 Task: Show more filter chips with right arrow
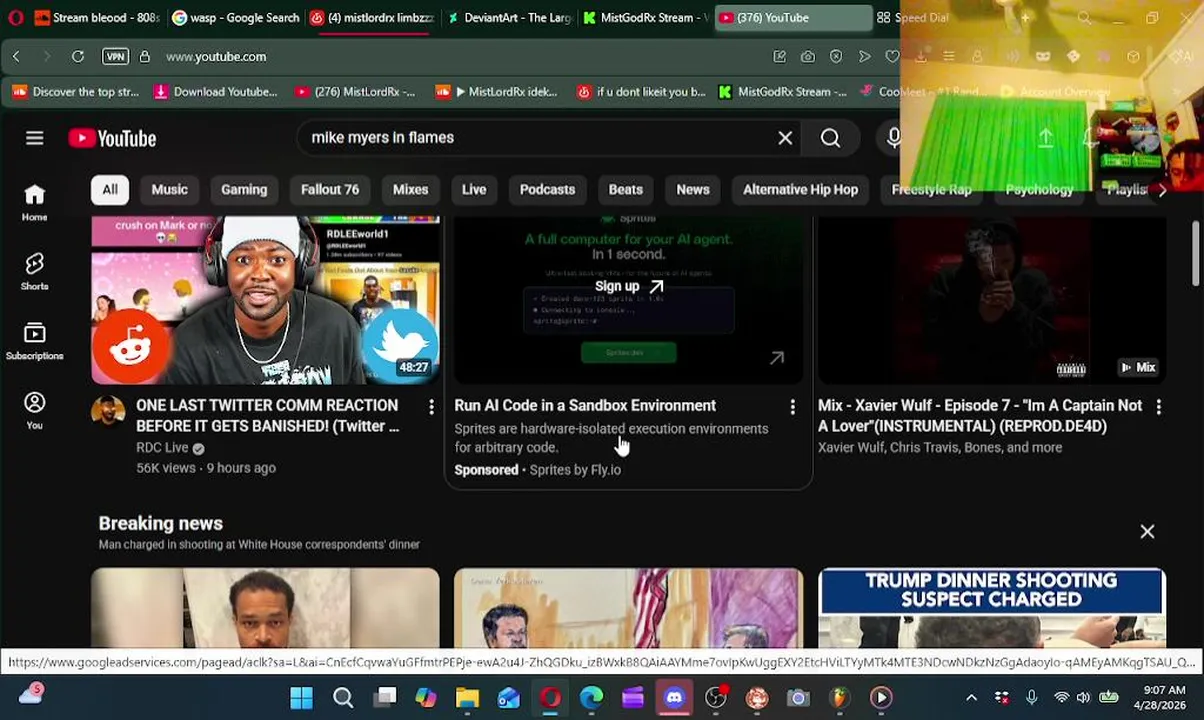[x=1161, y=189]
